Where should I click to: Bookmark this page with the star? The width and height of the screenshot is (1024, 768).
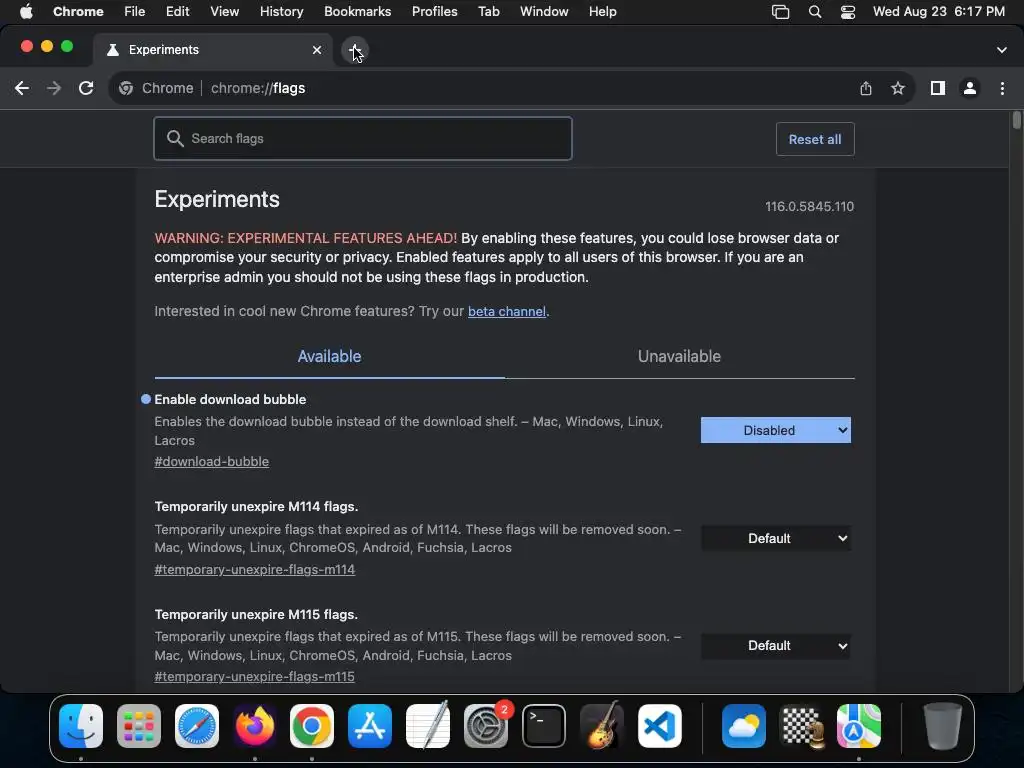click(x=898, y=88)
